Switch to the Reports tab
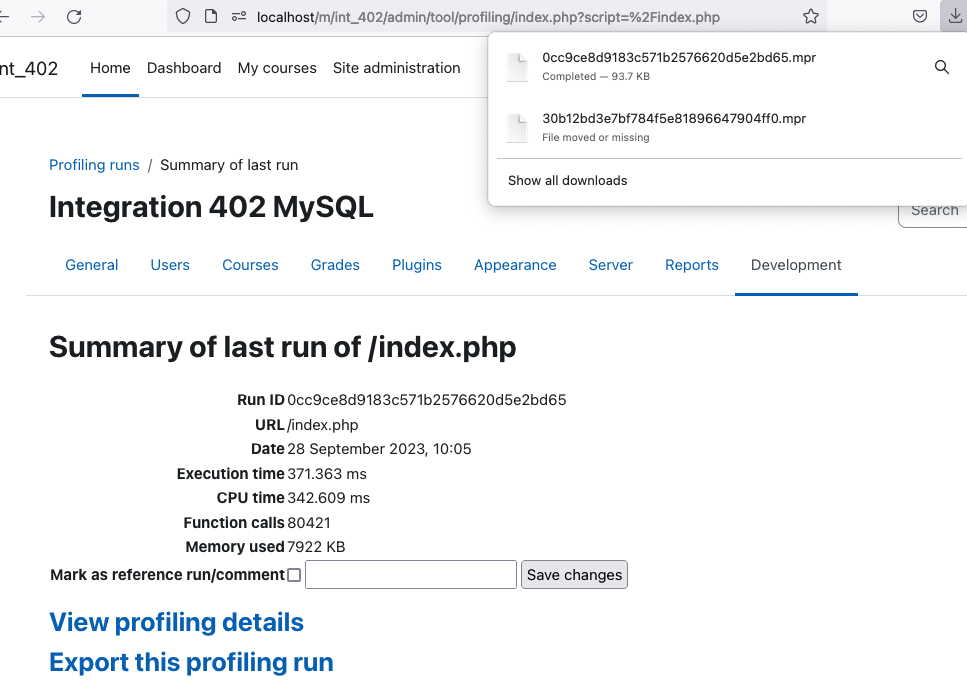 691,265
